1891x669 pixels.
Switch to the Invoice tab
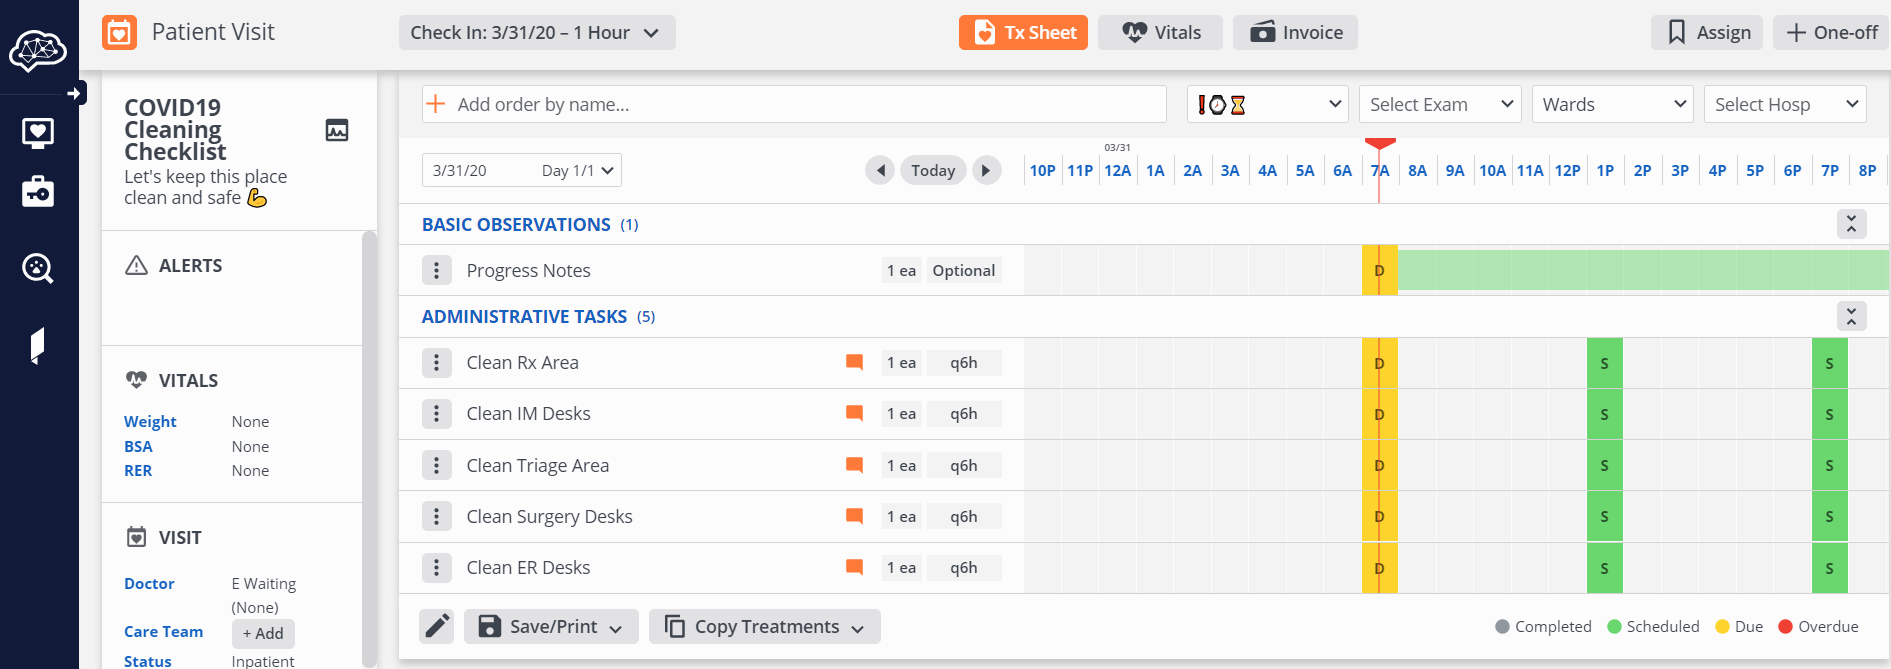1295,33
